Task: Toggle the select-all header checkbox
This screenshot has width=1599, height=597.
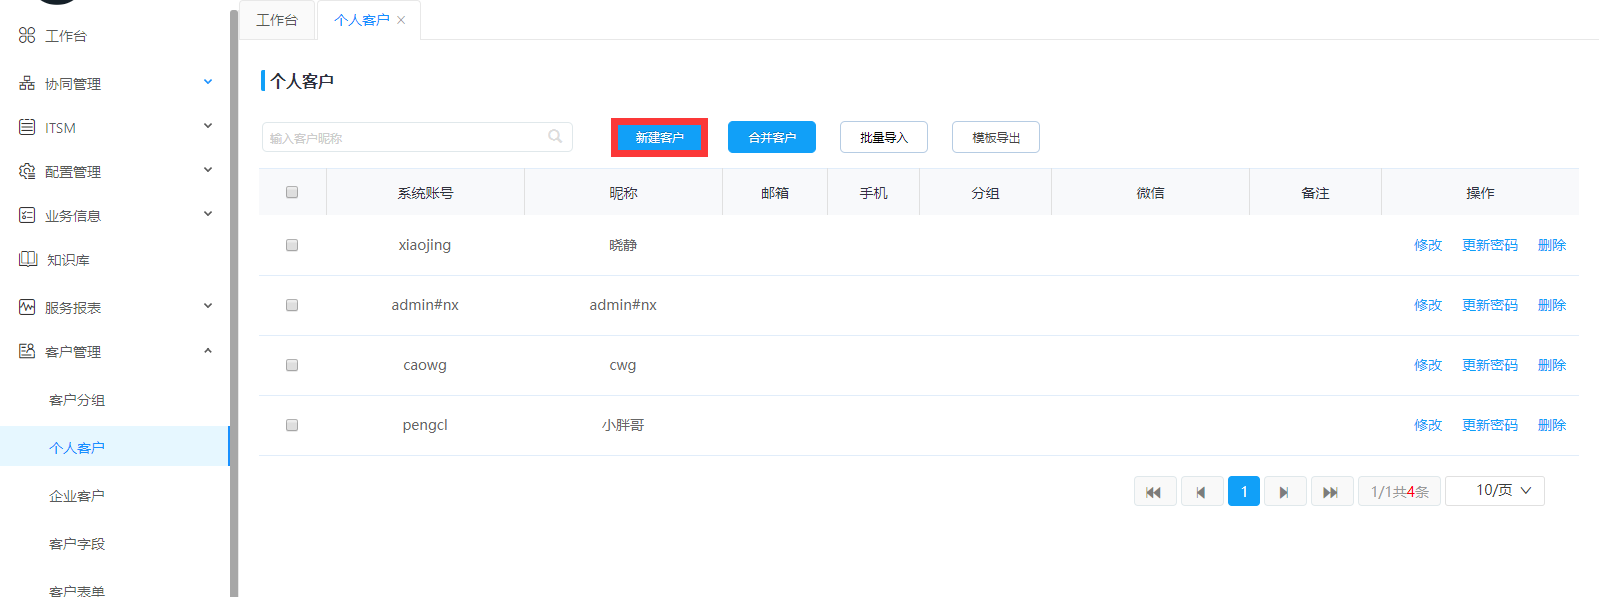Action: (x=292, y=192)
